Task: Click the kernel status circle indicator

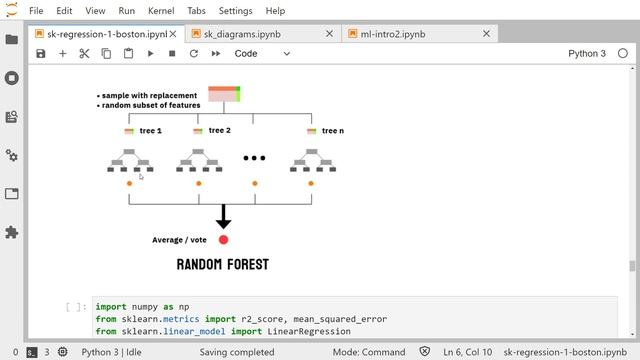Action: 622,53
